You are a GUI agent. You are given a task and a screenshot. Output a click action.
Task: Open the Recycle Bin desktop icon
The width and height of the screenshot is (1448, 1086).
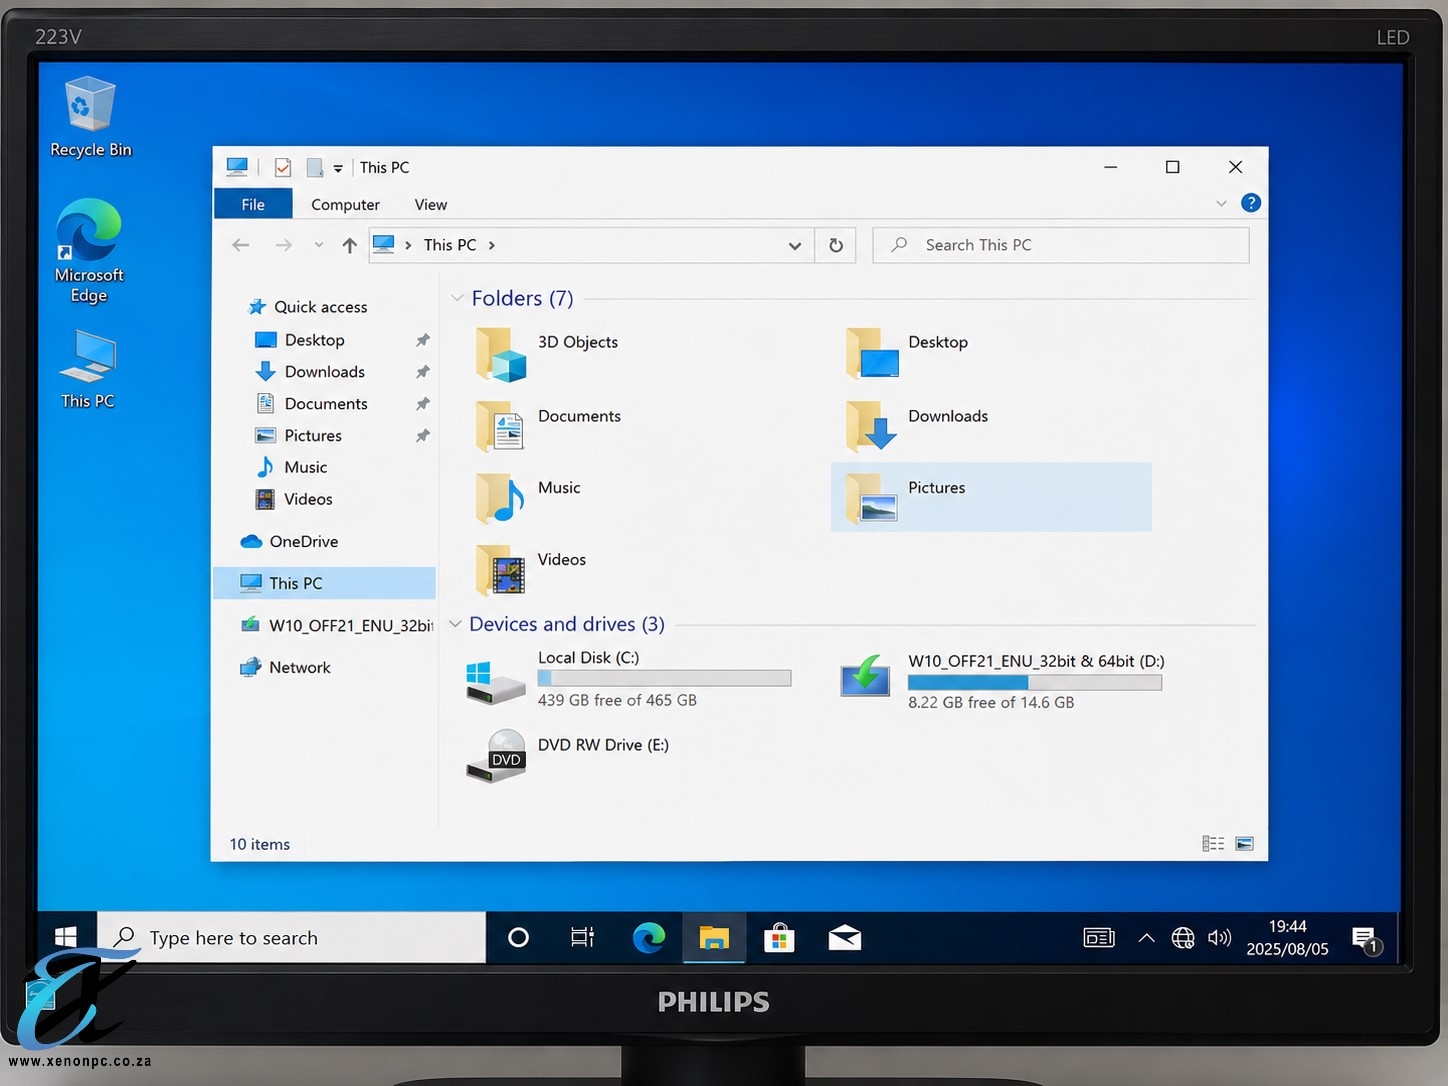click(90, 117)
